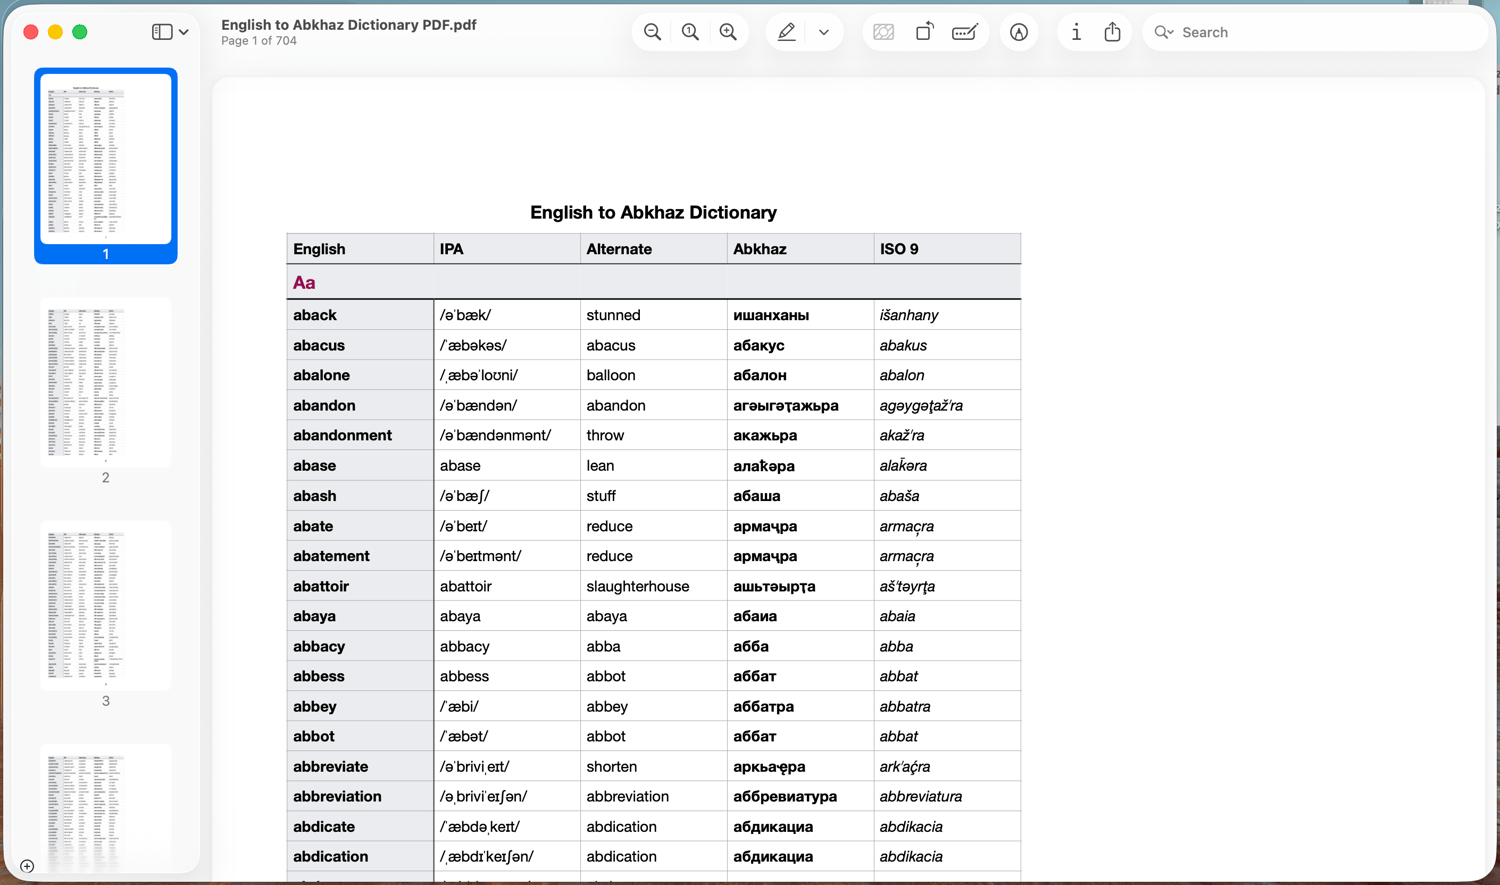The height and width of the screenshot is (885, 1500).
Task: Toggle the sidebar visibility
Action: click(x=160, y=31)
